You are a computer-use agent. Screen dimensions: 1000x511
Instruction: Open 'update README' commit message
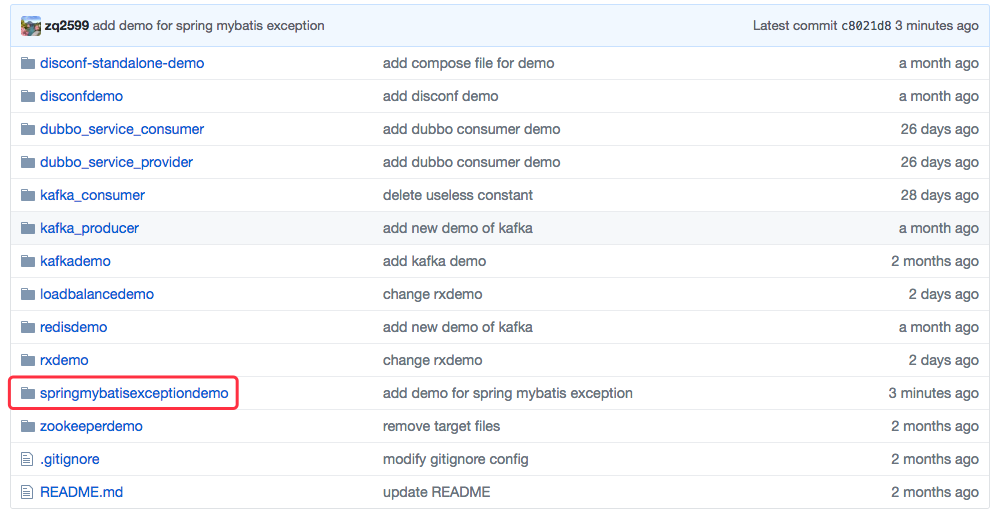point(436,492)
